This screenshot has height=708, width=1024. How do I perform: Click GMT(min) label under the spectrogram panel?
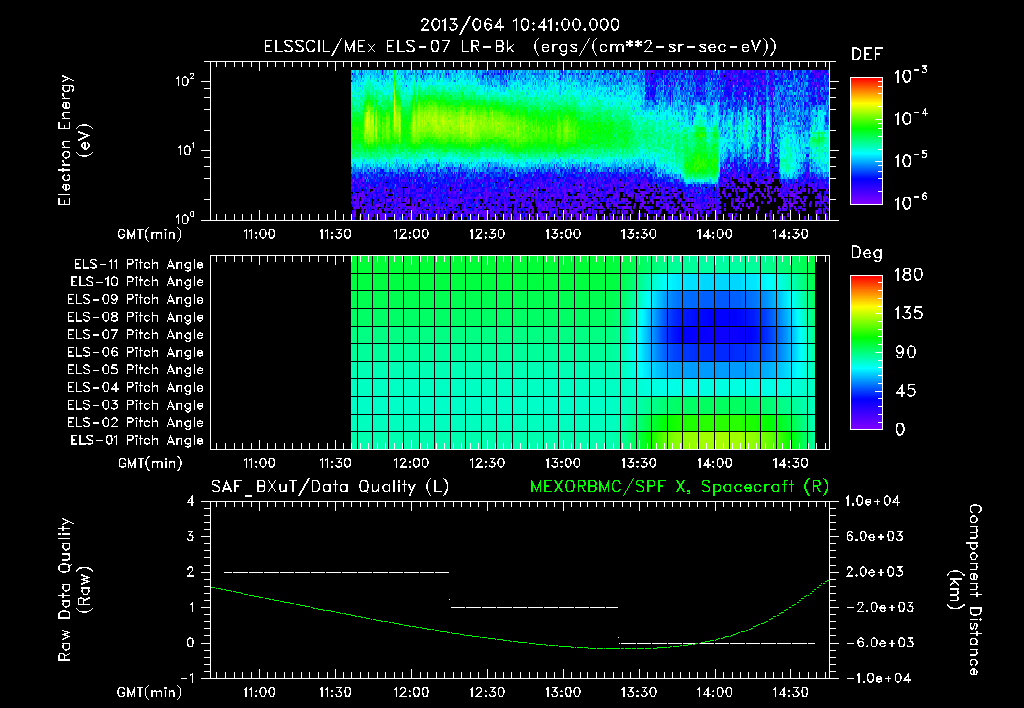coord(150,234)
